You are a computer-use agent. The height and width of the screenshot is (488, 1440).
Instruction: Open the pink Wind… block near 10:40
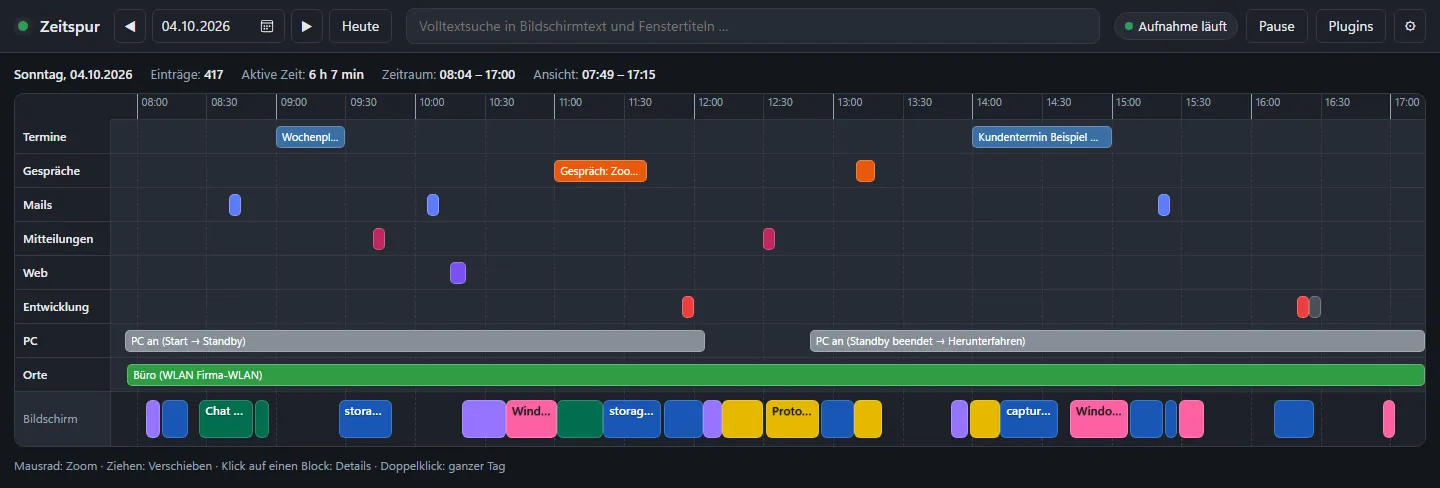click(x=531, y=419)
